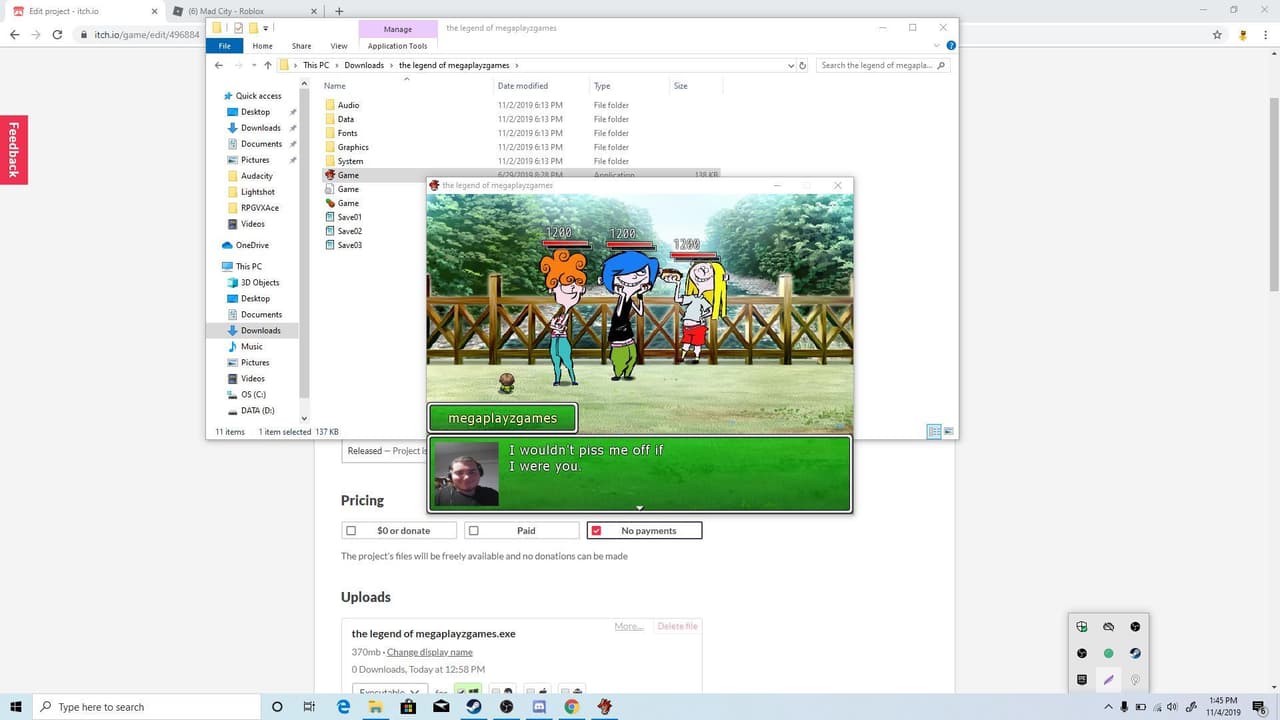Click the Downloads breadcrumb in address bar
The image size is (1280, 720).
click(364, 65)
